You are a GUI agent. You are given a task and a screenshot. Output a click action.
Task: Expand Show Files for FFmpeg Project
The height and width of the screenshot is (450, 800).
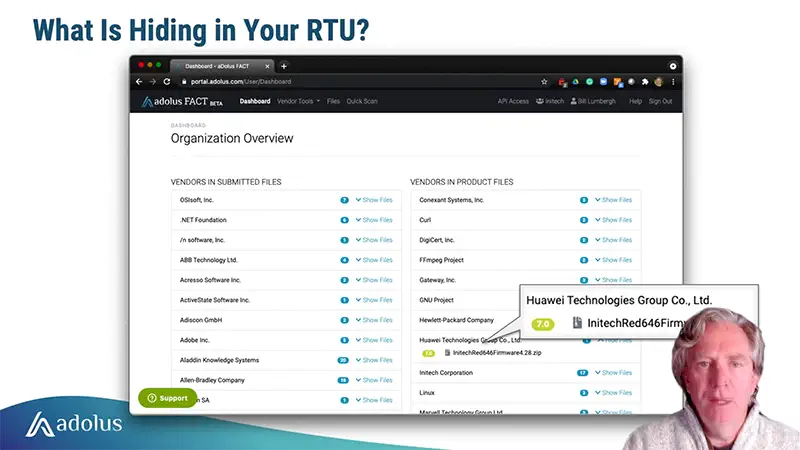pyautogui.click(x=613, y=260)
